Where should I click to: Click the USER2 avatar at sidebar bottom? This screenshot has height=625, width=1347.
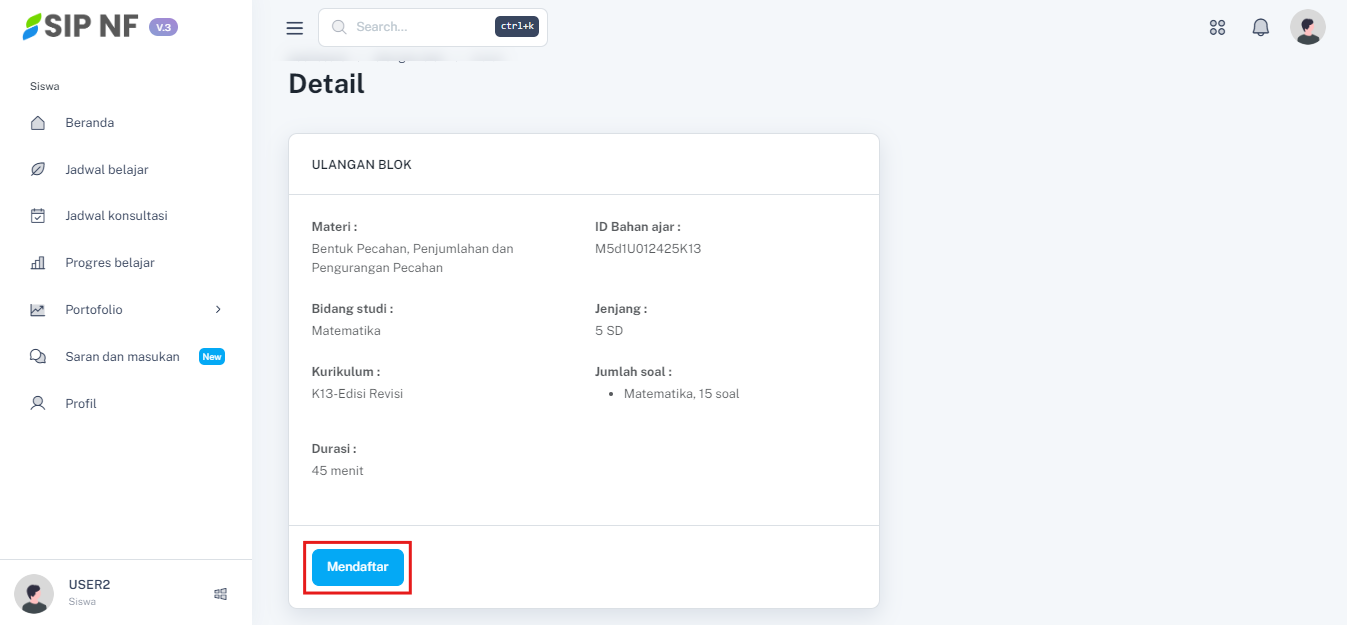(x=34, y=594)
